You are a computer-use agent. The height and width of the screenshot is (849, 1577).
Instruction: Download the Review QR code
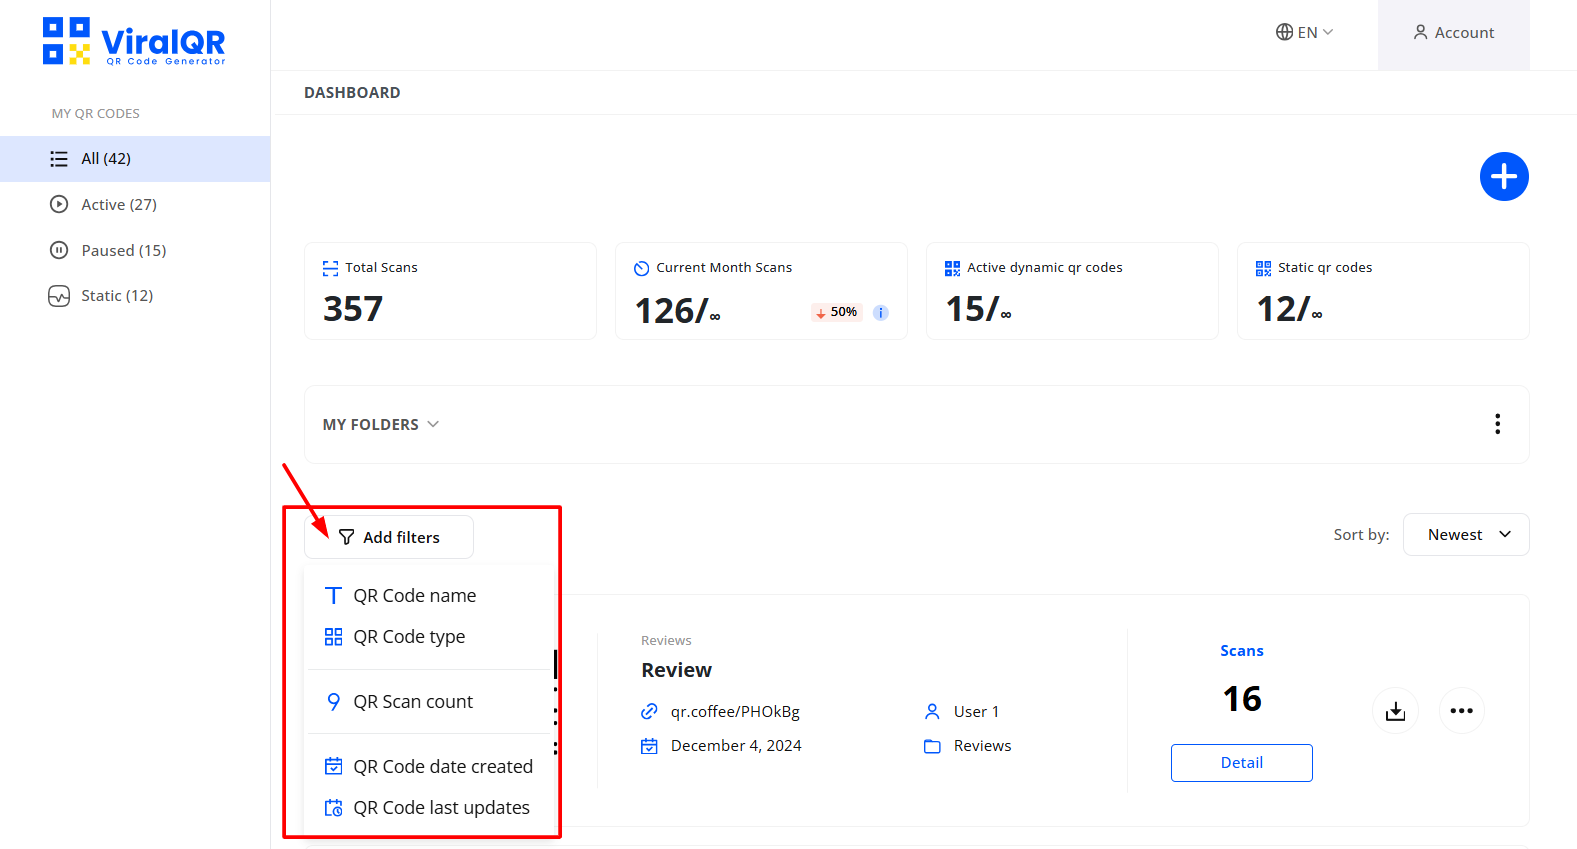point(1396,711)
